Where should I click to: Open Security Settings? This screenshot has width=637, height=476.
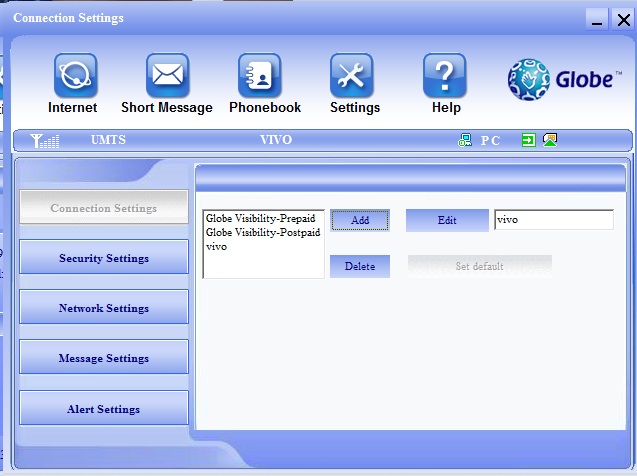click(x=104, y=257)
